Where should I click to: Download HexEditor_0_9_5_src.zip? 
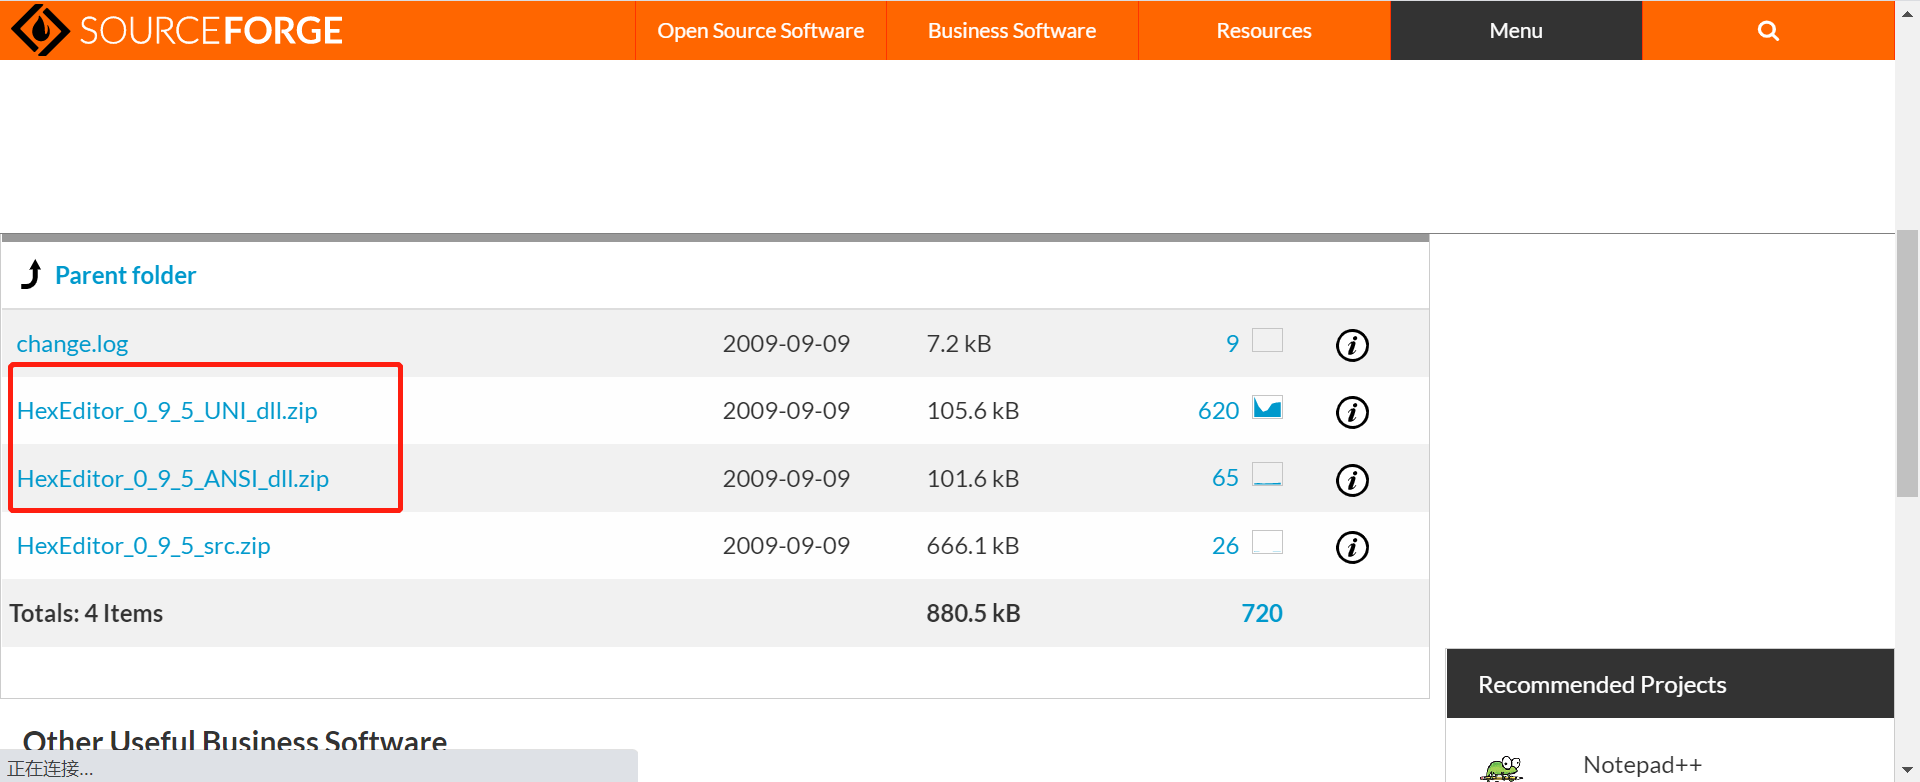coord(143,546)
